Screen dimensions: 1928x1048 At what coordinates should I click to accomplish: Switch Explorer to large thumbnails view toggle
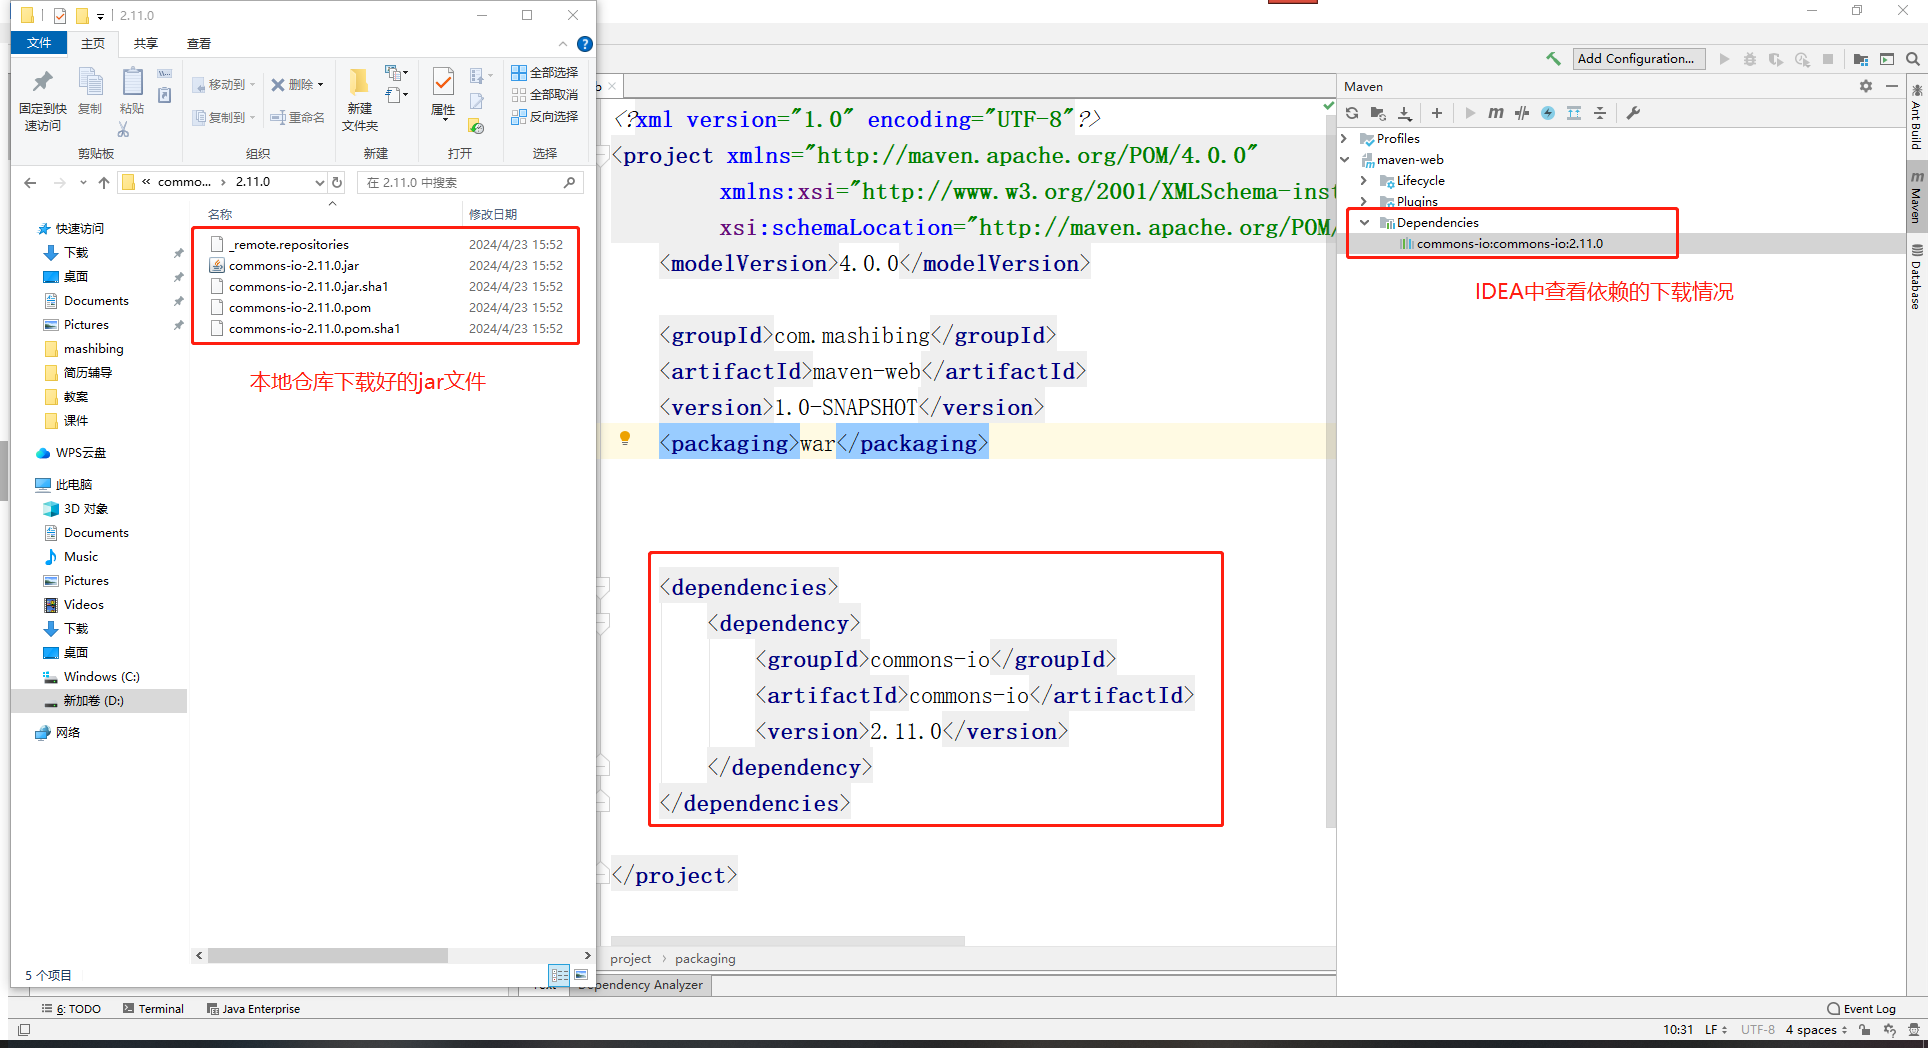point(581,975)
